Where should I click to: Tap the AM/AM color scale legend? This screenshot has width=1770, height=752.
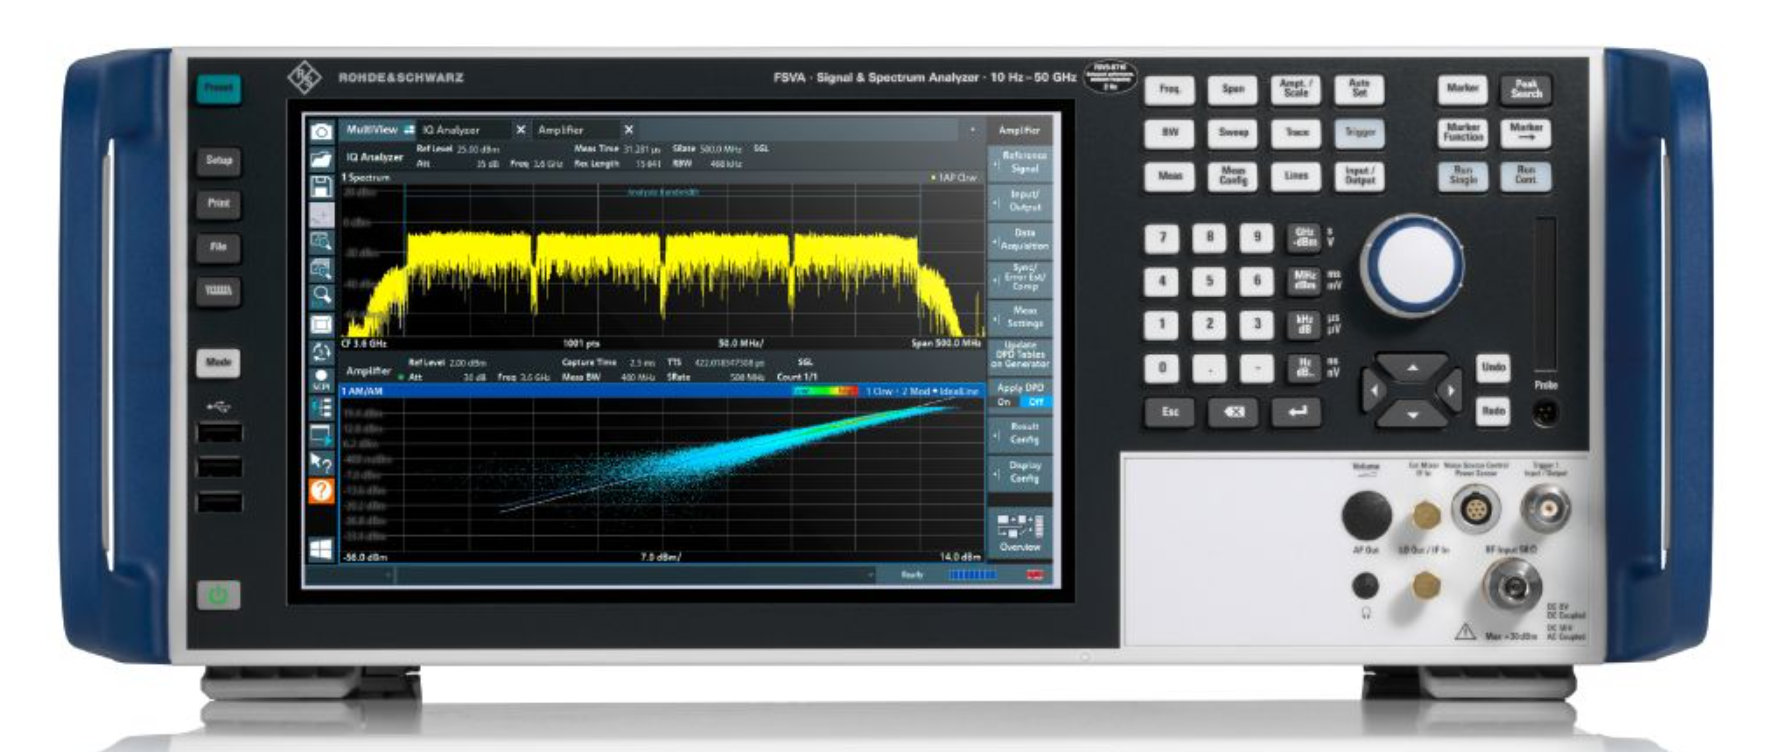coord(825,391)
